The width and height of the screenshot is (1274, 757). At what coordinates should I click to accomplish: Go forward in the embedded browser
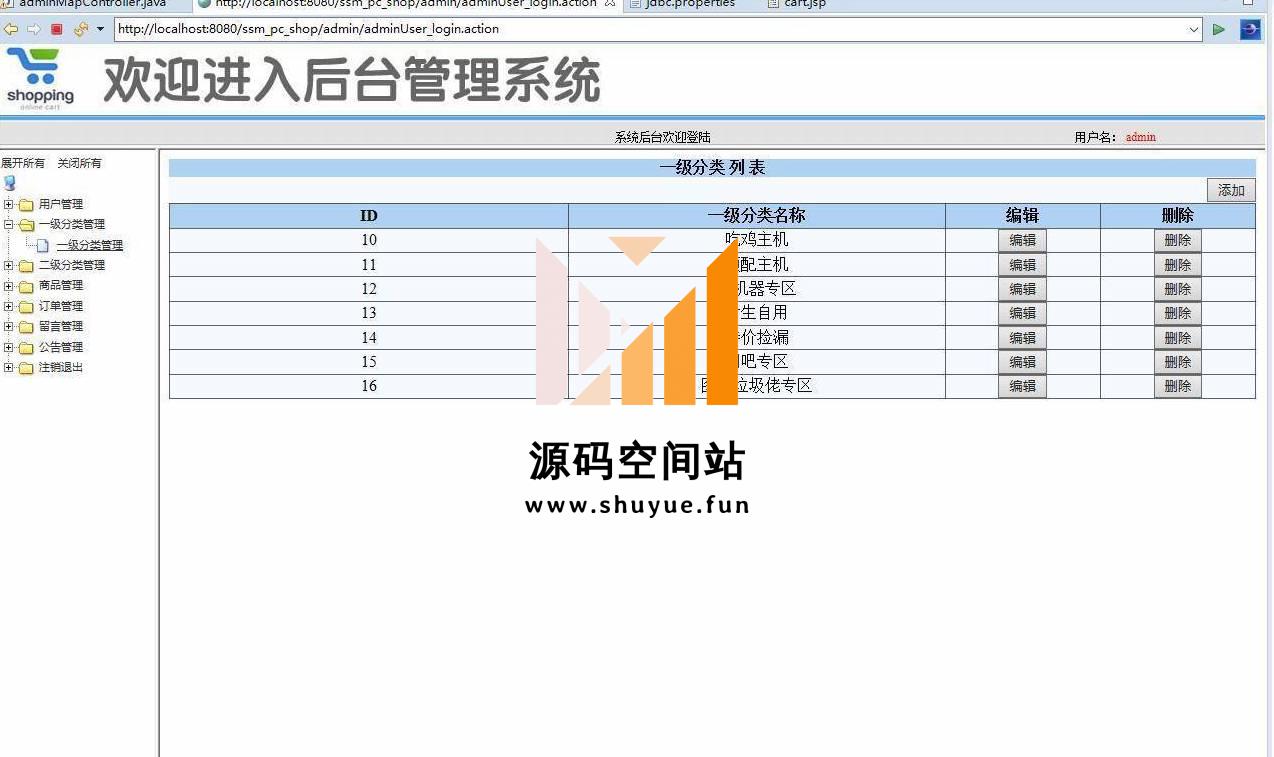point(34,29)
